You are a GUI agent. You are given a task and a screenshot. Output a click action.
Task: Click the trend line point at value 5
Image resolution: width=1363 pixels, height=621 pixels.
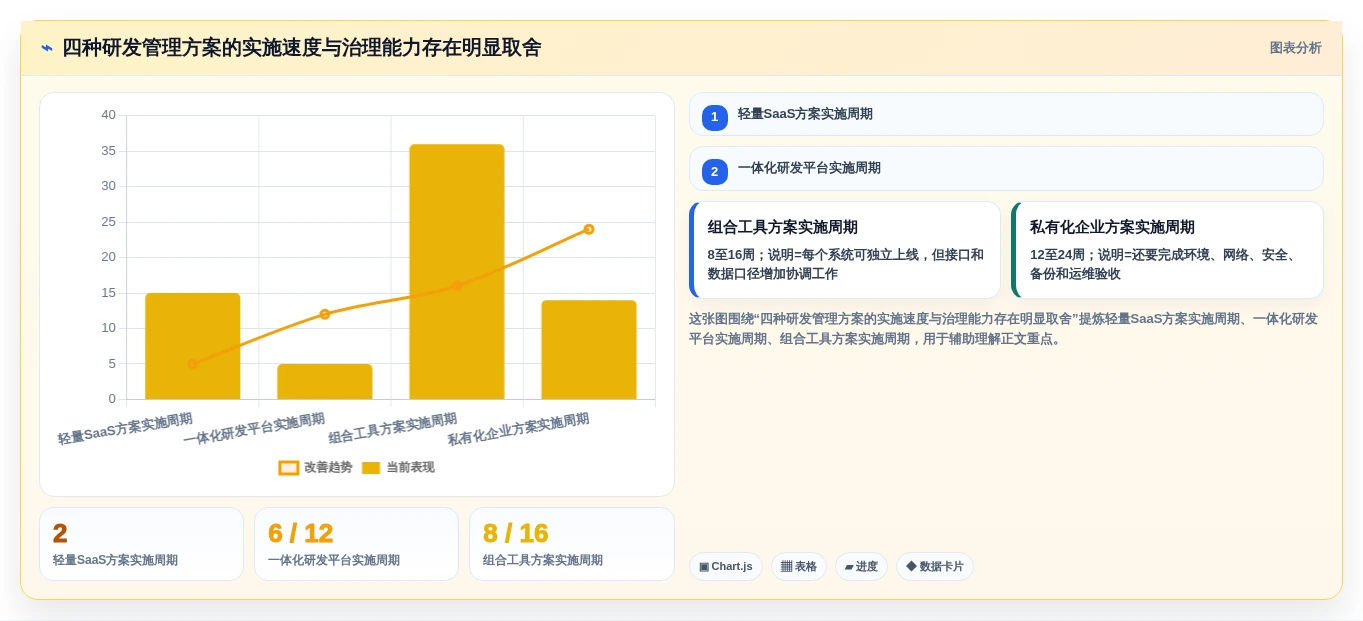[193, 364]
